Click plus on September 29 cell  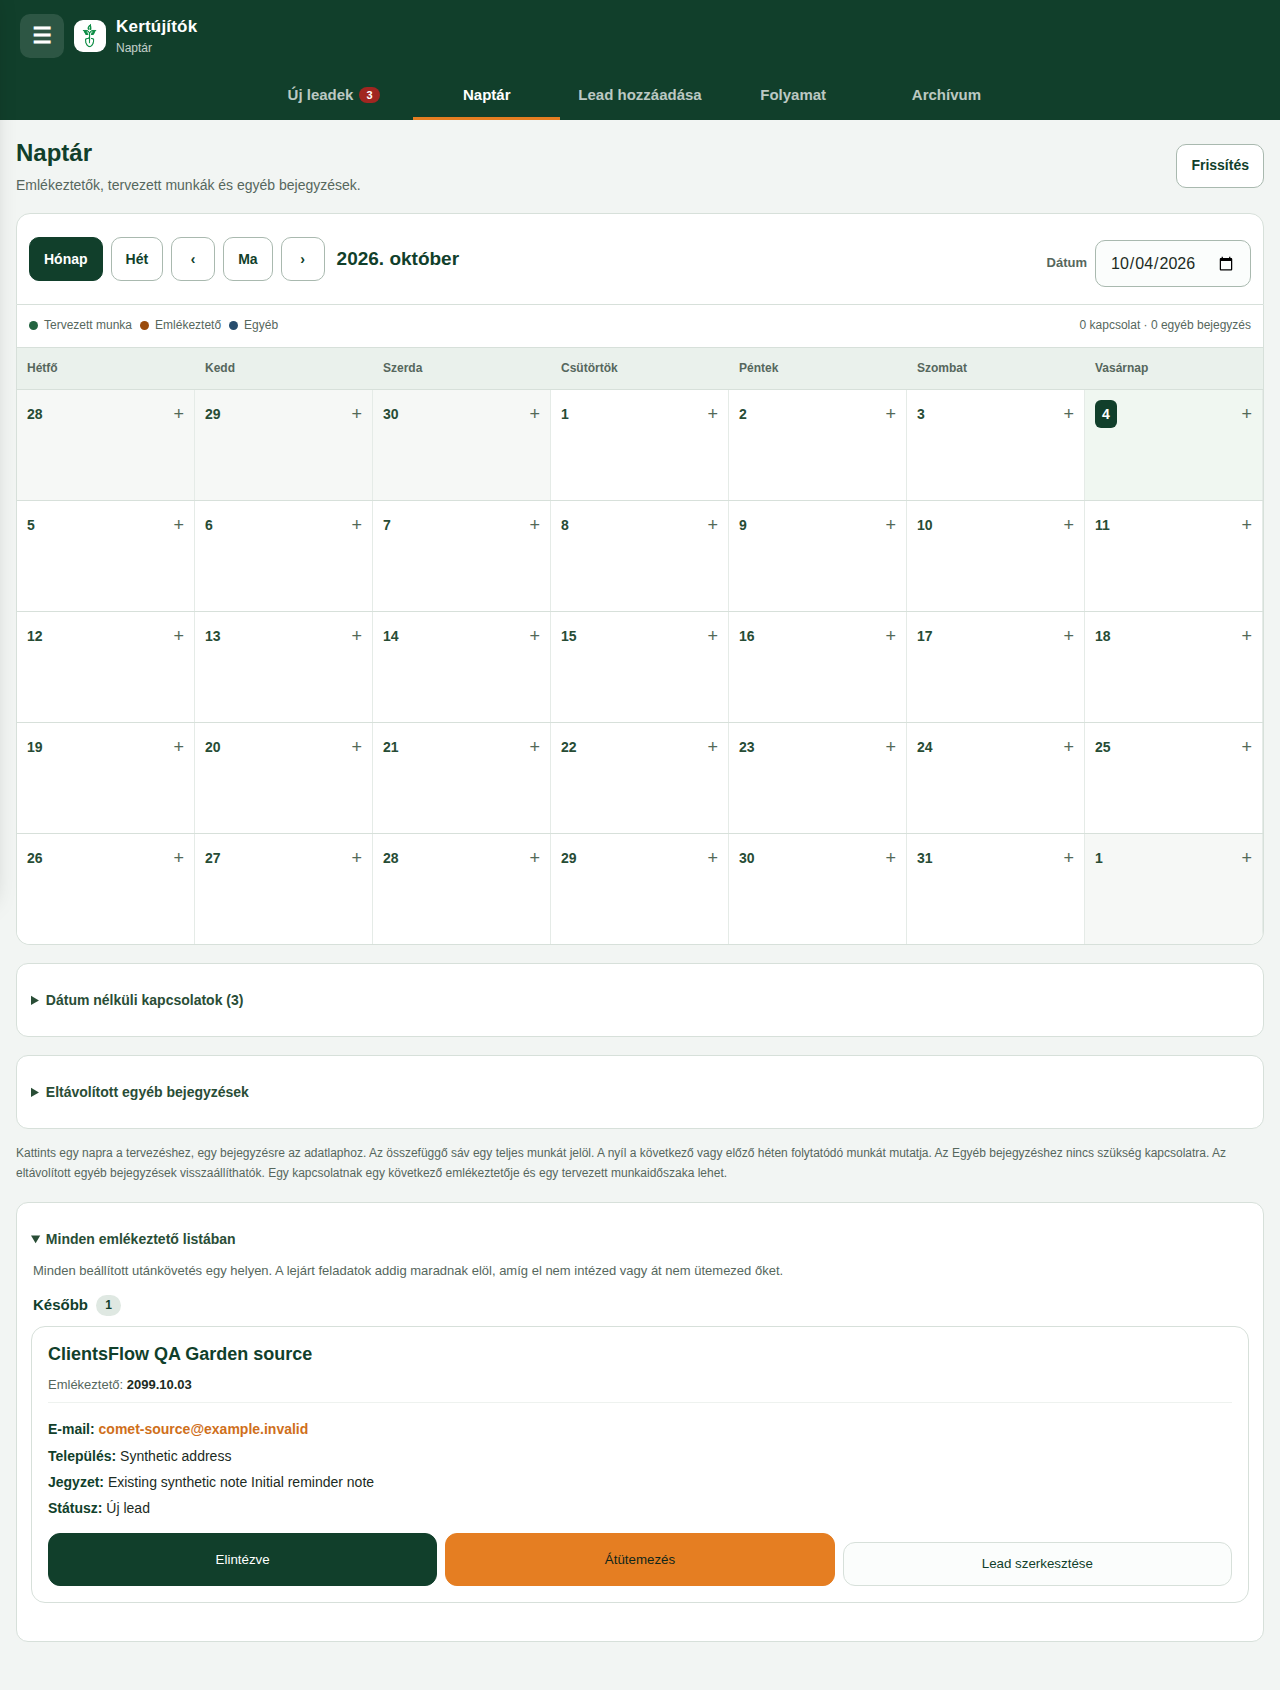click(x=357, y=414)
